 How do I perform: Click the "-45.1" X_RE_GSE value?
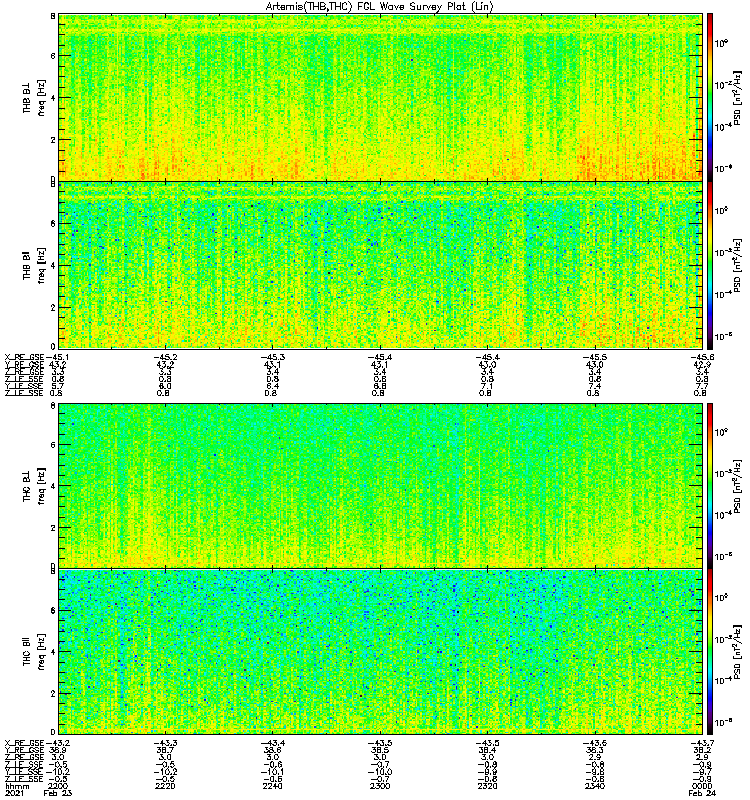(x=57, y=357)
